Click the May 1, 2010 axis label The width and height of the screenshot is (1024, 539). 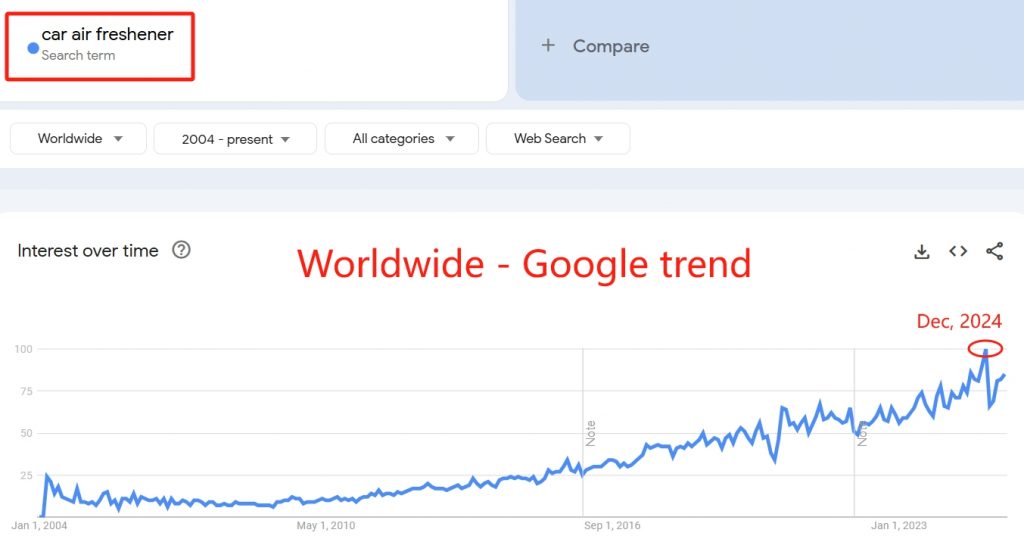pos(326,525)
